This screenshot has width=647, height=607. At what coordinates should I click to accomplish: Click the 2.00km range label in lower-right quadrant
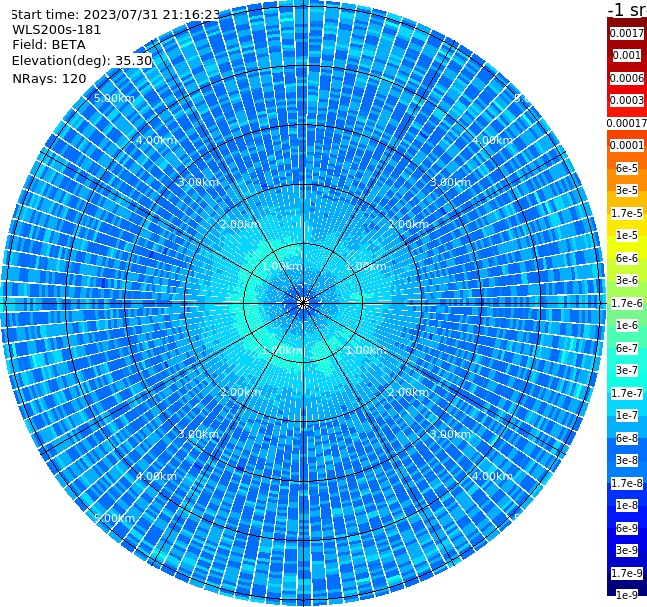coord(408,392)
